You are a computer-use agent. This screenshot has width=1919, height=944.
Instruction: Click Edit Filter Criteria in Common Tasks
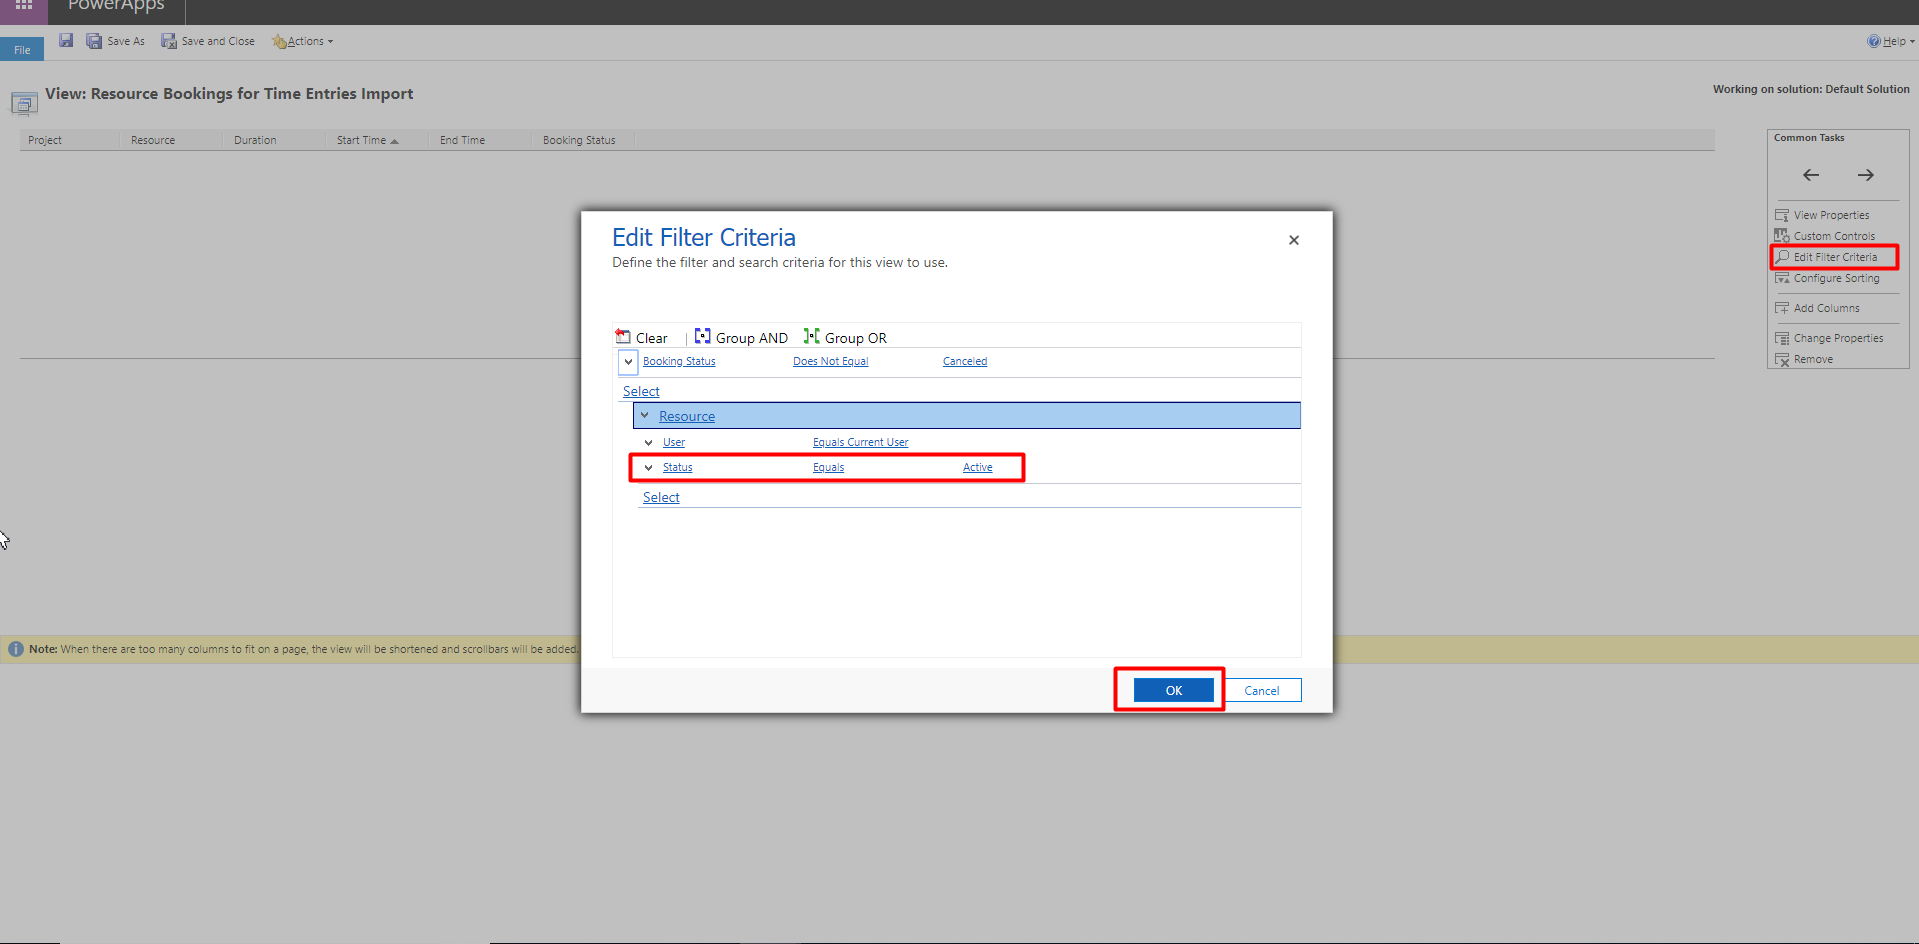[1826, 257]
